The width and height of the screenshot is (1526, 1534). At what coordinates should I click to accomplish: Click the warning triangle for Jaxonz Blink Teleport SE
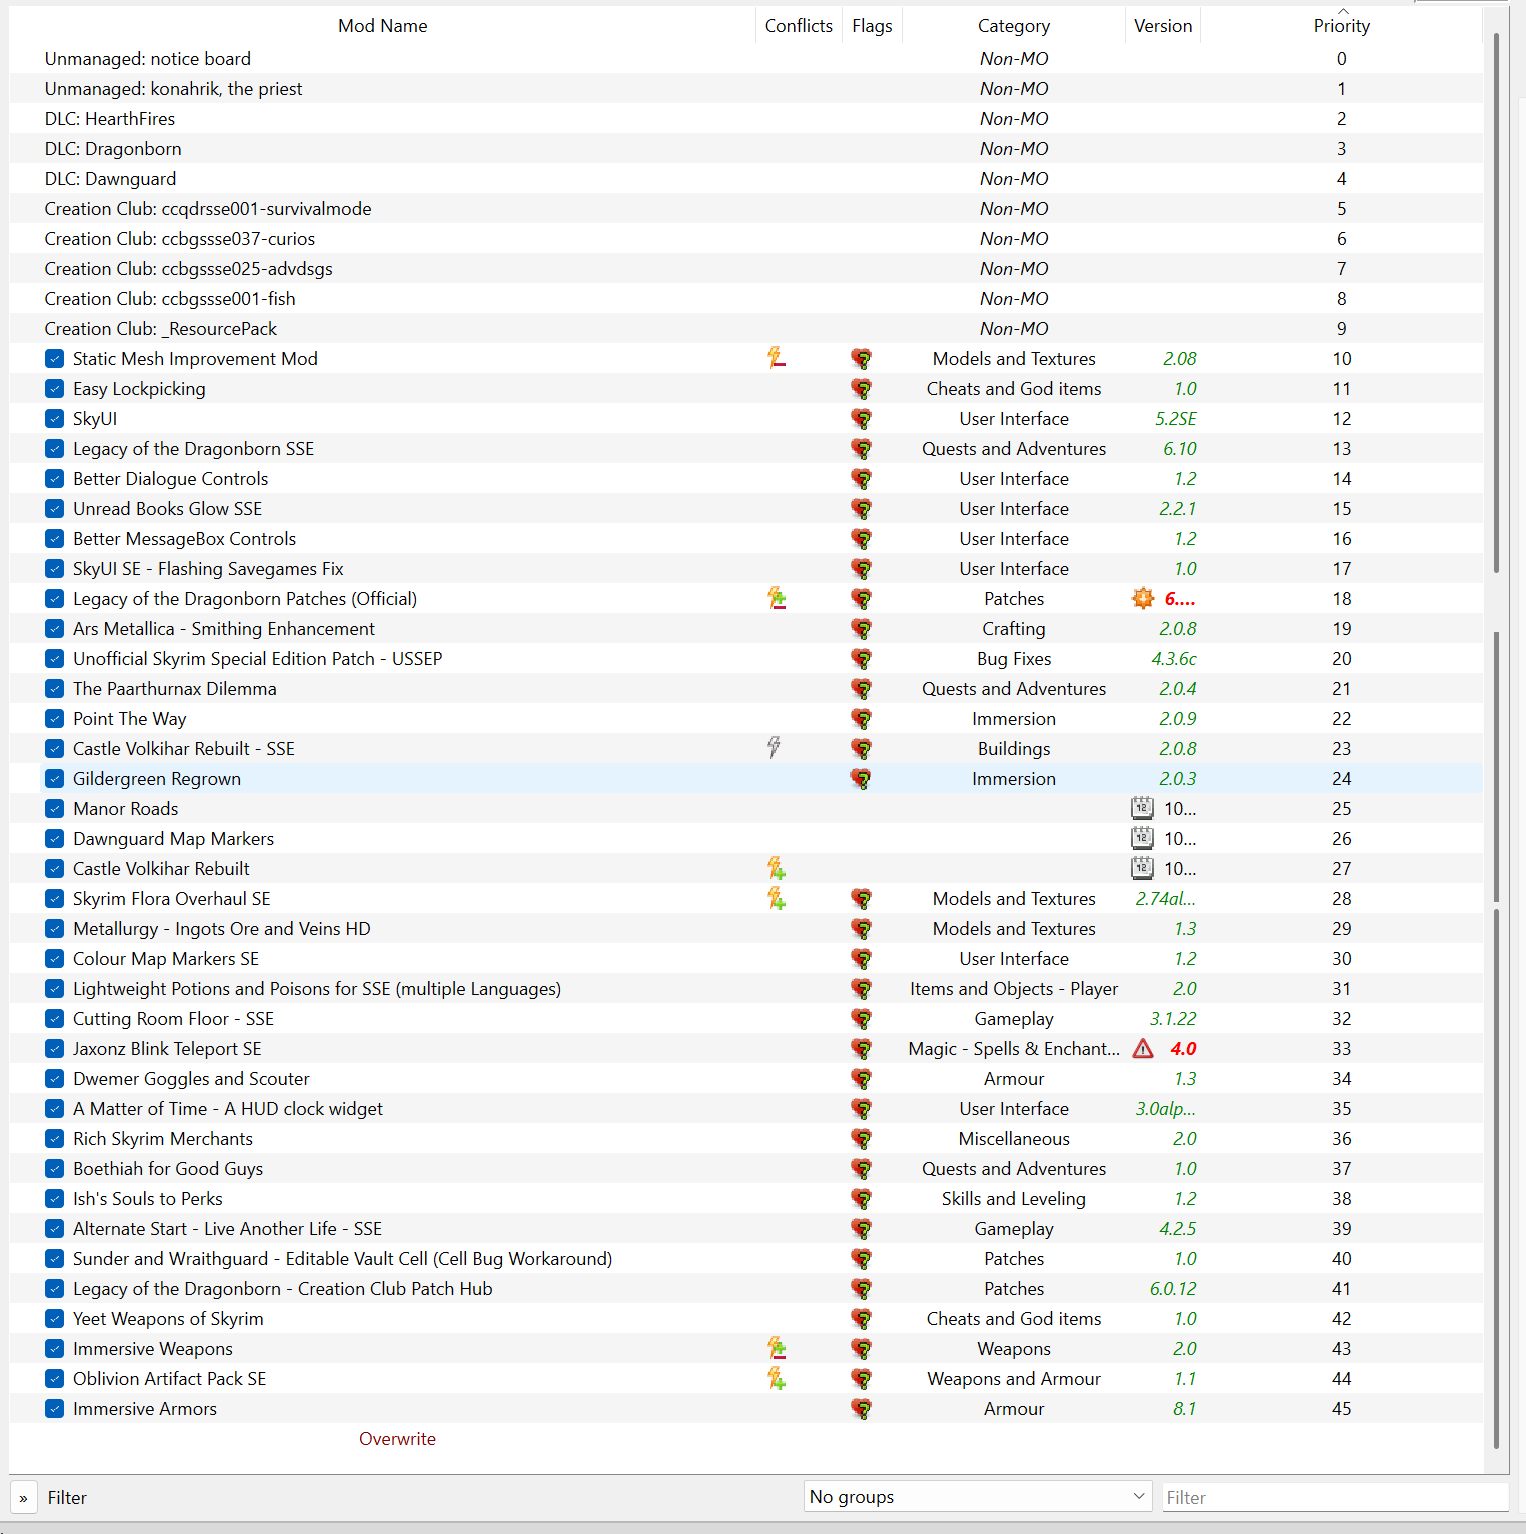(x=1143, y=1048)
